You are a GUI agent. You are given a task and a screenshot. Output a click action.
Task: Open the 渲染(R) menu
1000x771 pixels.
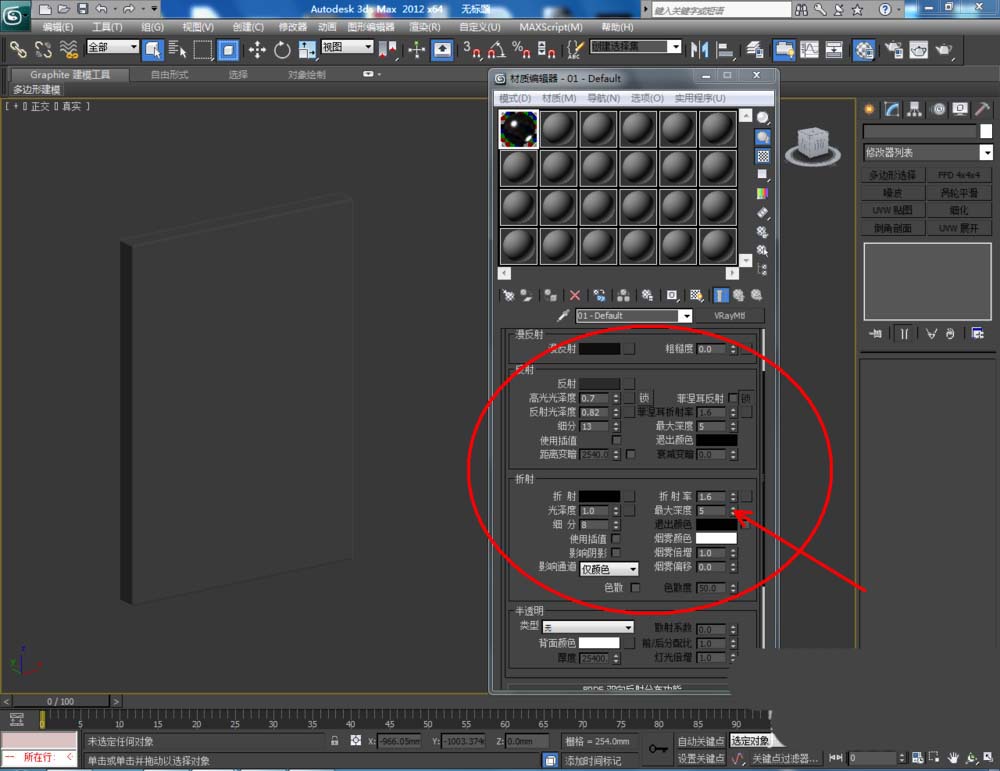click(x=424, y=27)
